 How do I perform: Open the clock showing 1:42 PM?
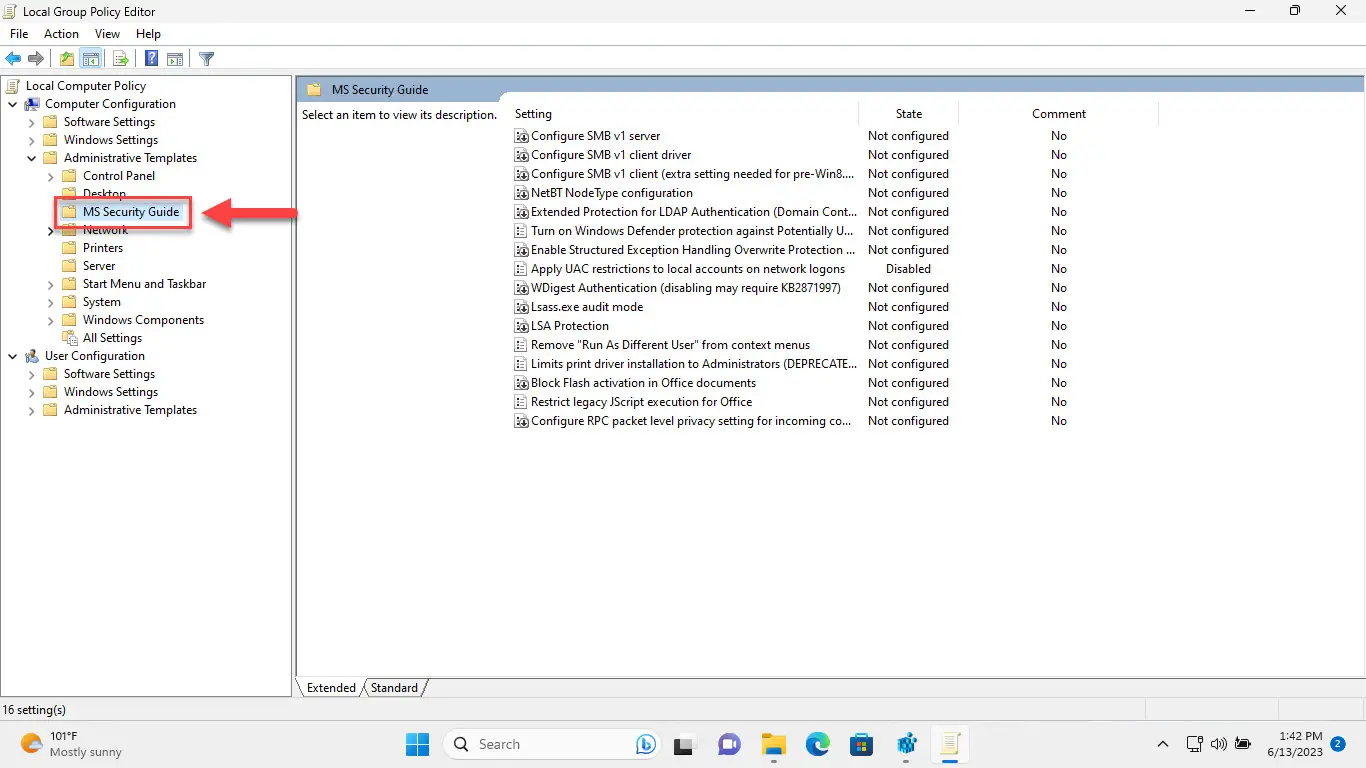pyautogui.click(x=1294, y=744)
